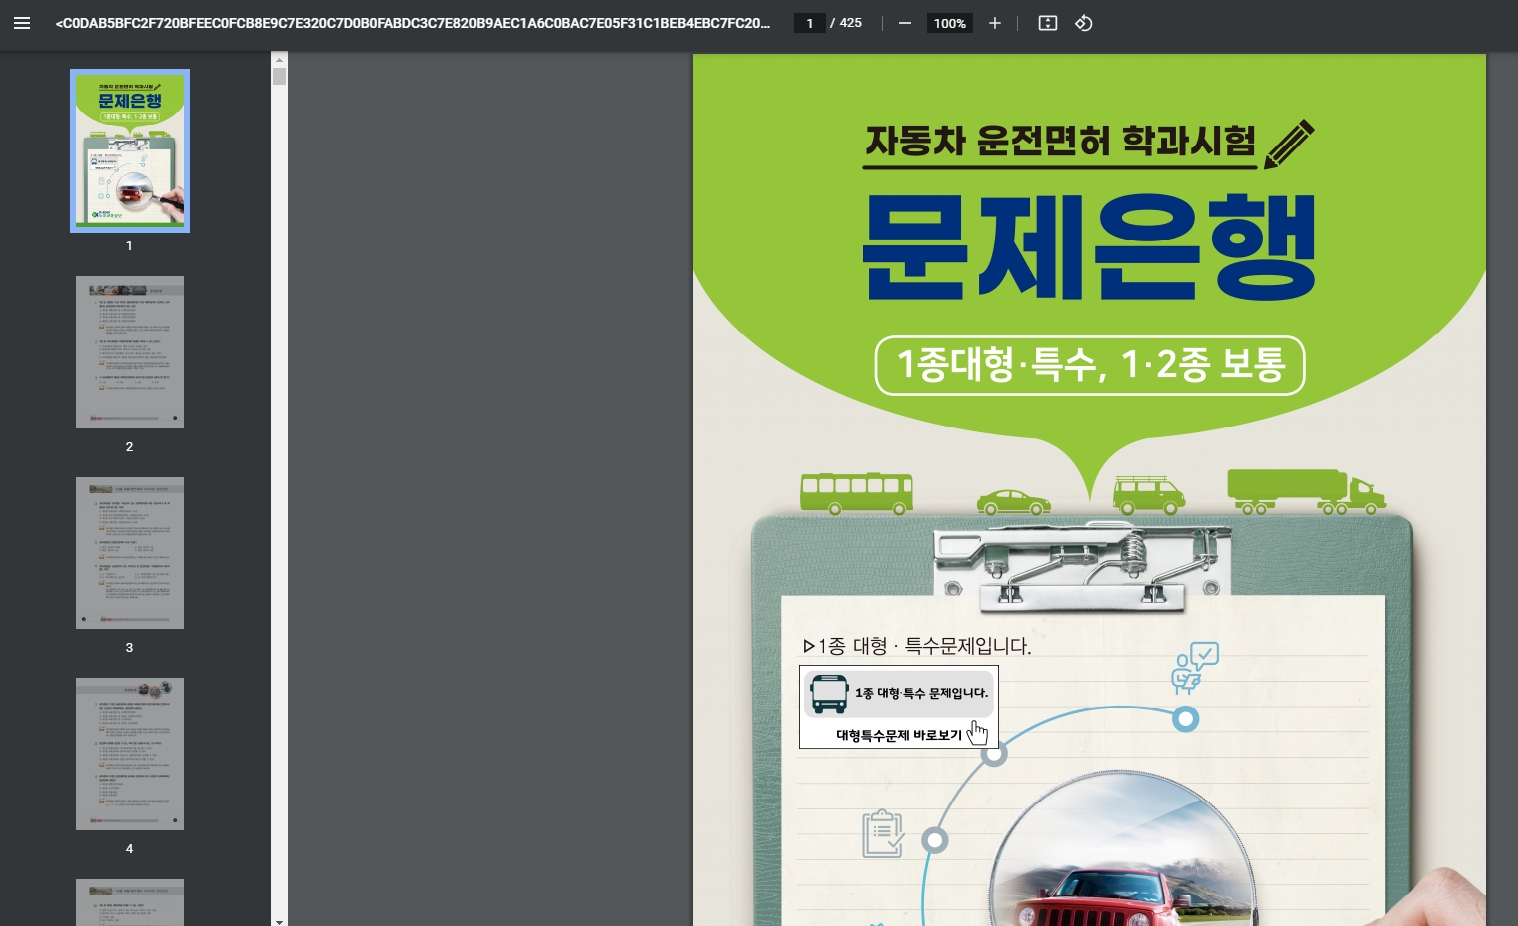Click the thumbnail sidebar scrollbar thumb
This screenshot has height=926, width=1518.
coord(279,76)
